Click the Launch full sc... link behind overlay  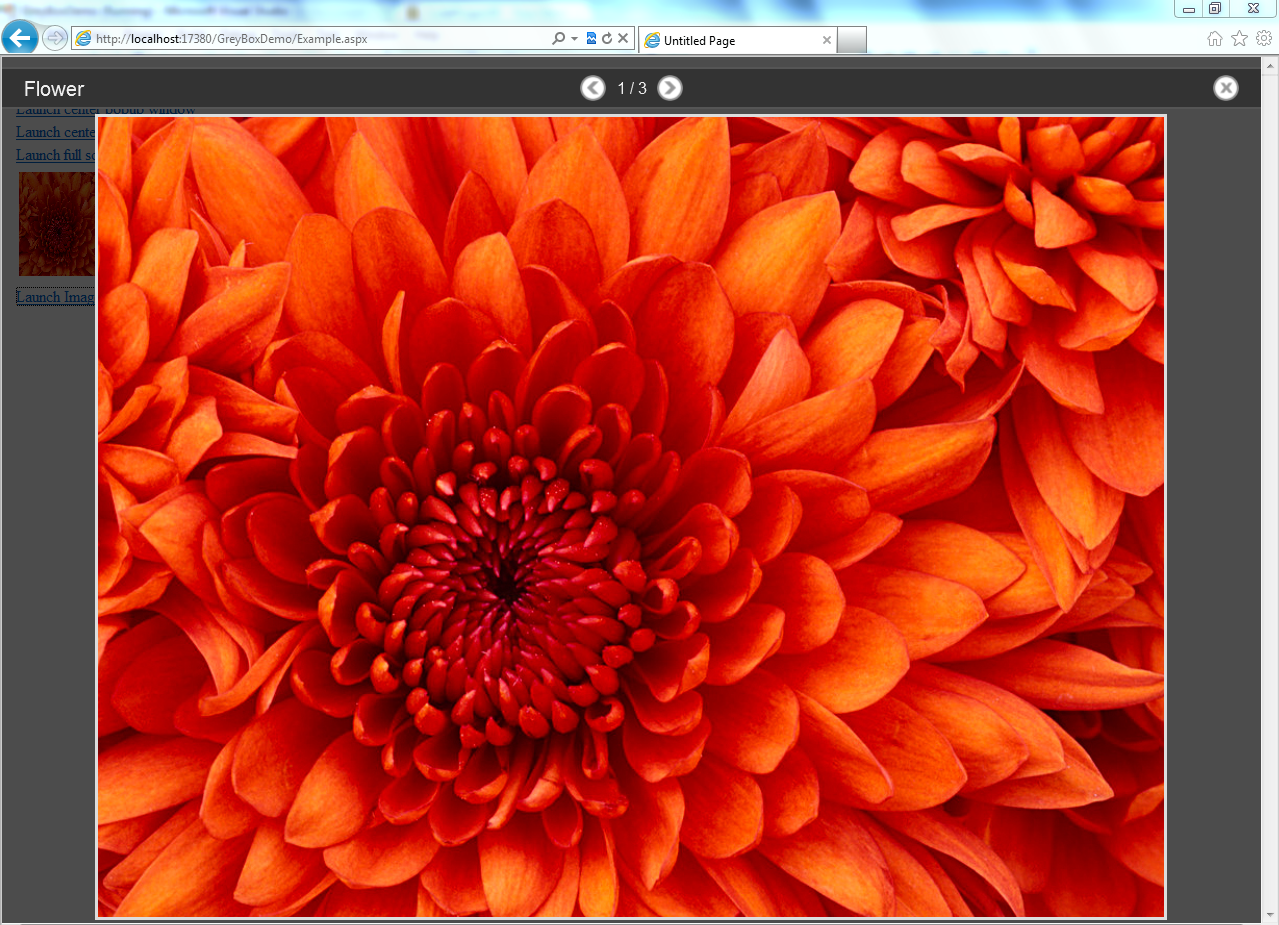tap(56, 155)
